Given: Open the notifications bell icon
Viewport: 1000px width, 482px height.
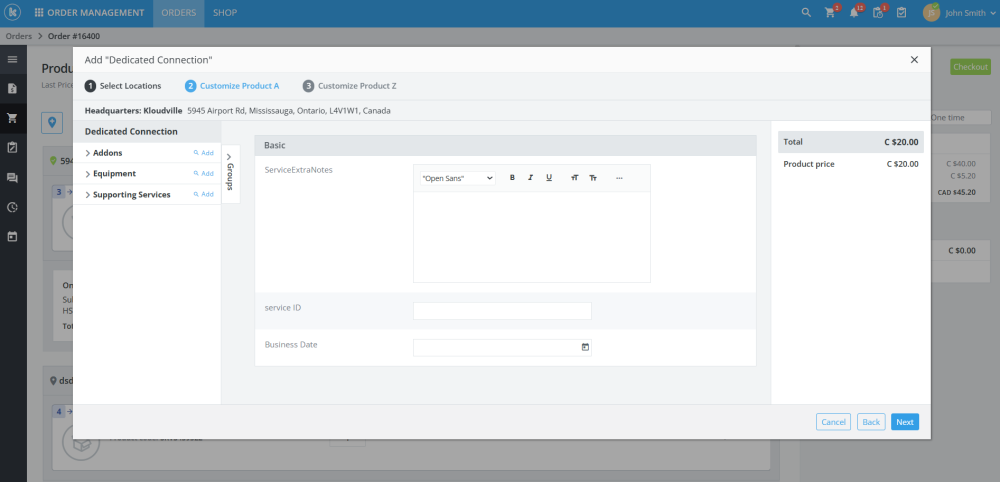Looking at the screenshot, I should [x=855, y=13].
